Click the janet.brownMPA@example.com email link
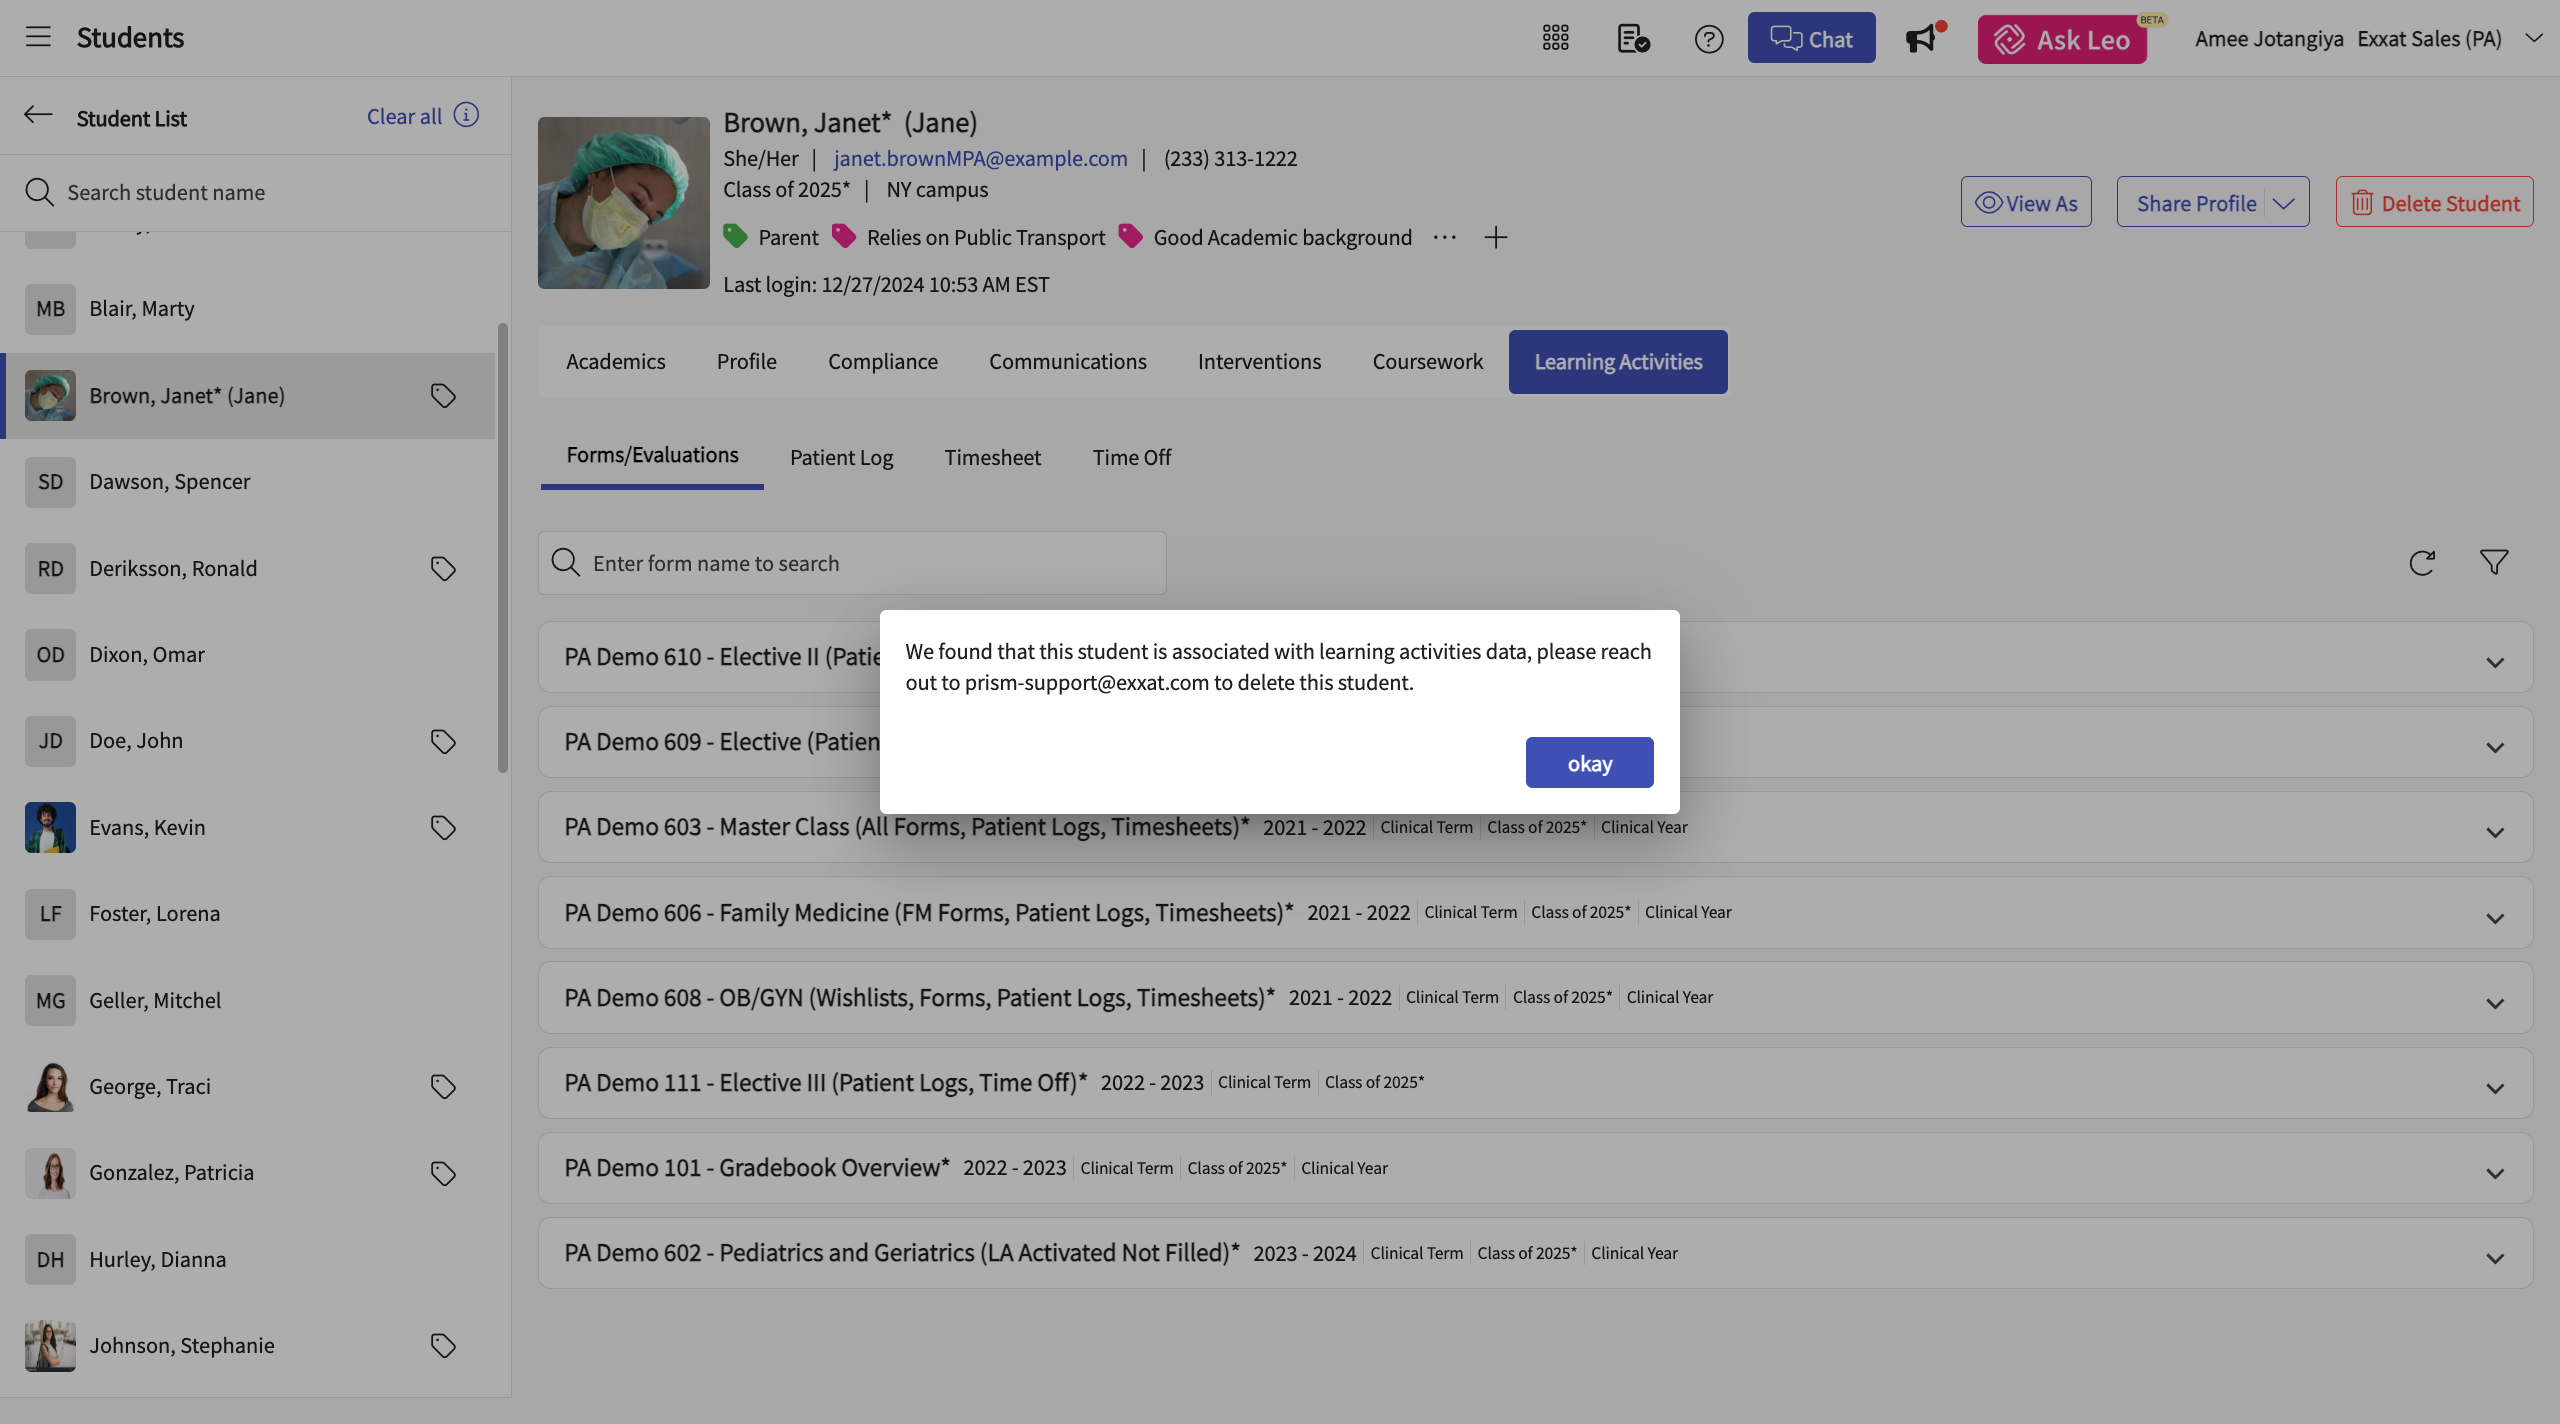Screen dimensions: 2560x1424 pos(980,158)
